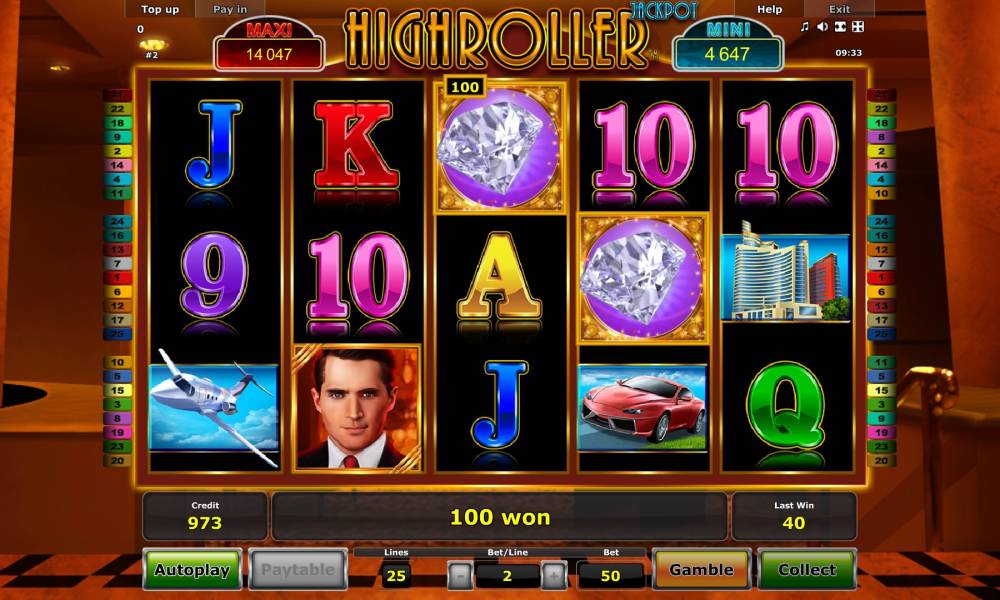The height and width of the screenshot is (600, 1000).
Task: Click the Exit menu item
Action: (x=839, y=9)
